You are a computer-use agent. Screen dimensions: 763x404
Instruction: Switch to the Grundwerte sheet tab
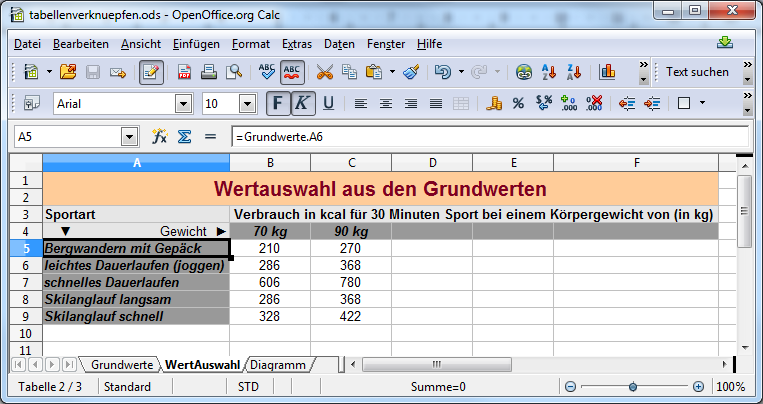(121, 365)
